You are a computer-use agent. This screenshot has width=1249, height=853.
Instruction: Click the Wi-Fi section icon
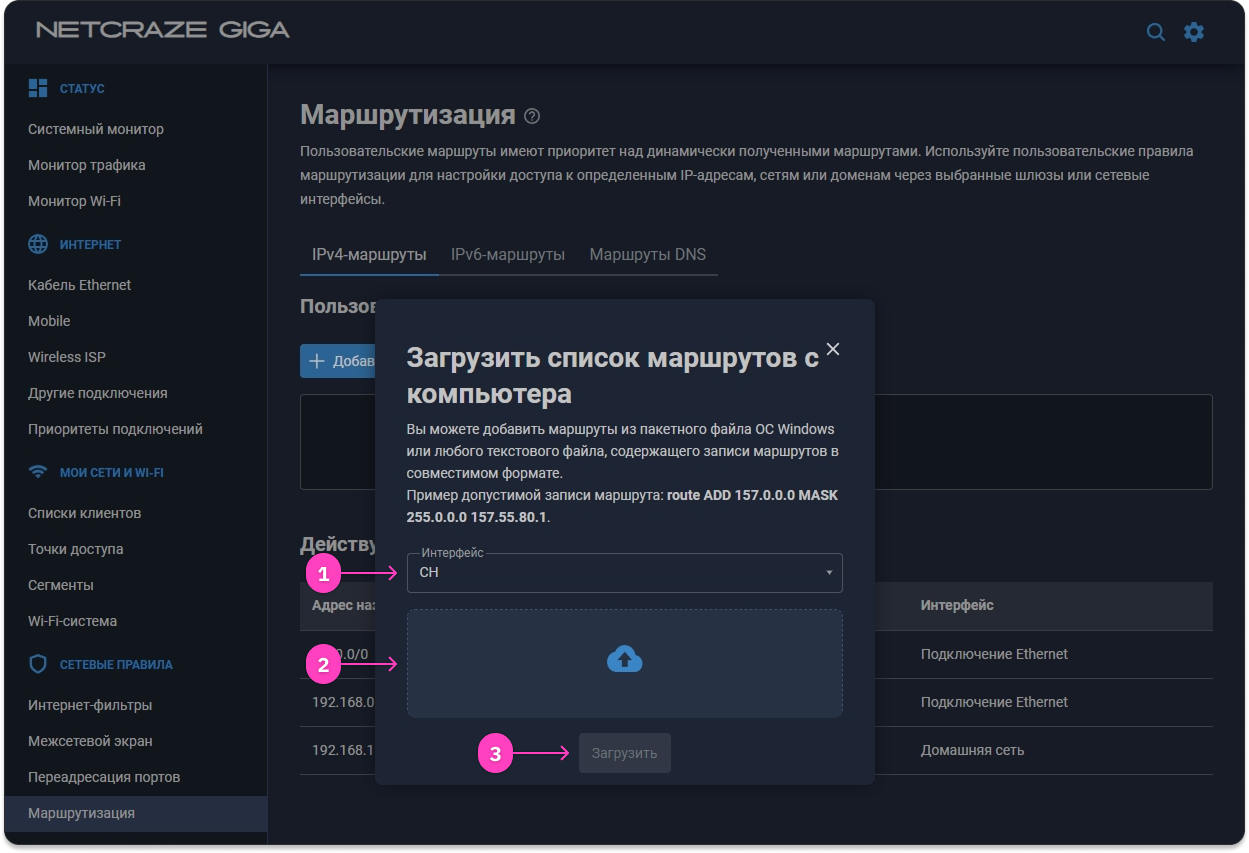click(x=38, y=472)
